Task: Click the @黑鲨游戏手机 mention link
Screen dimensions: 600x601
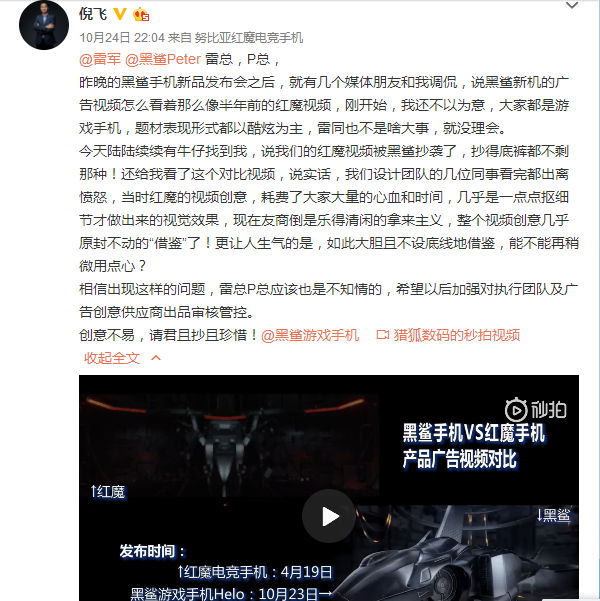Action: (x=310, y=335)
